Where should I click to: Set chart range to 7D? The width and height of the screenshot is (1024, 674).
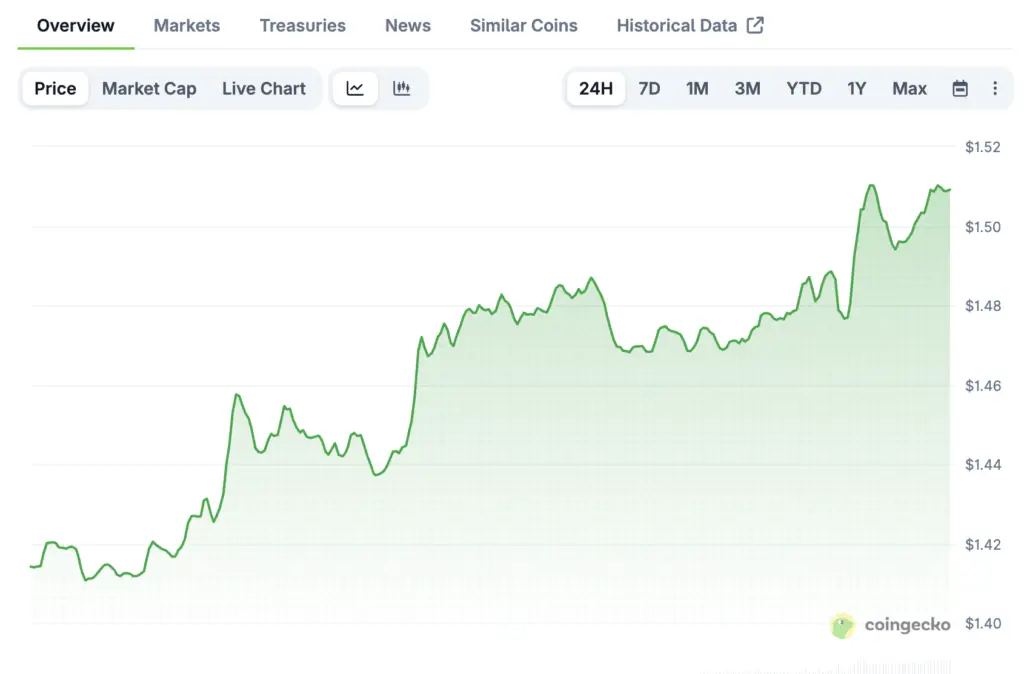(x=649, y=88)
